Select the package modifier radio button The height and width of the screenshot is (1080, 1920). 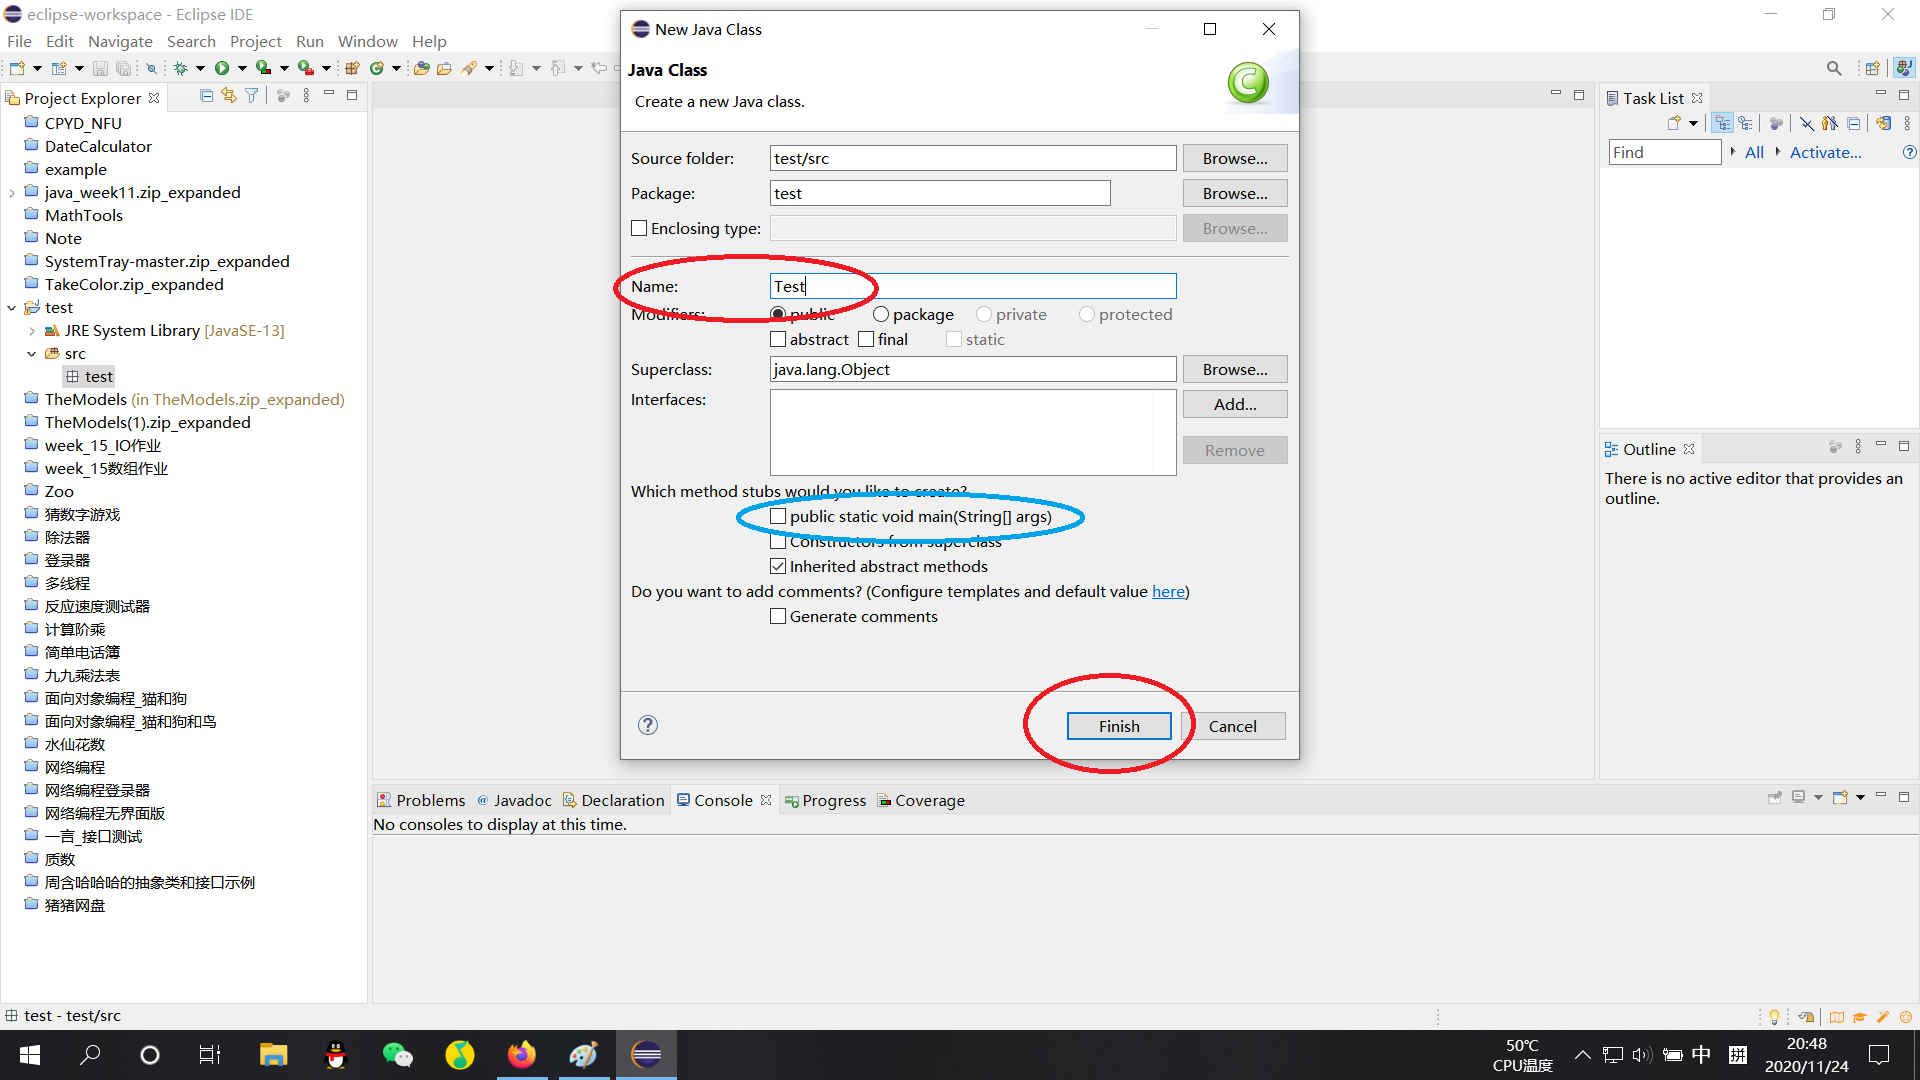point(881,314)
